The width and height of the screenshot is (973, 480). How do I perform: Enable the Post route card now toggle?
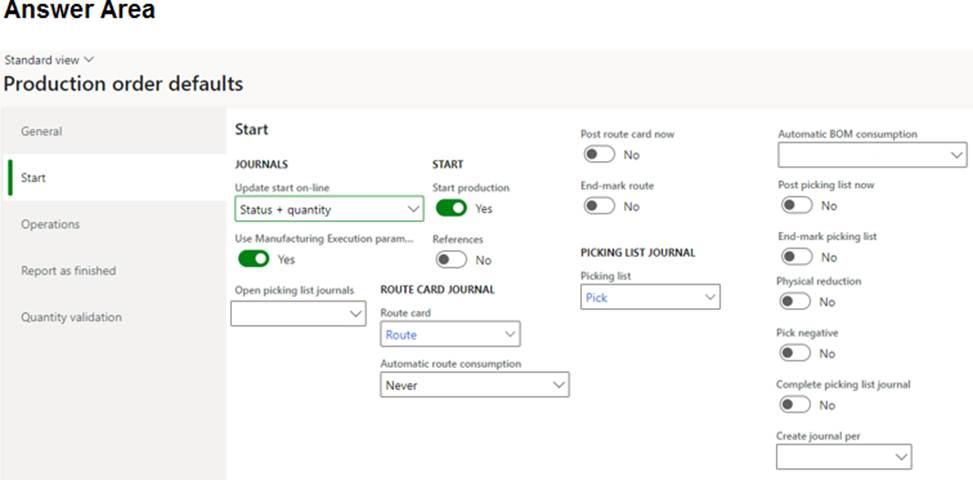tap(599, 154)
